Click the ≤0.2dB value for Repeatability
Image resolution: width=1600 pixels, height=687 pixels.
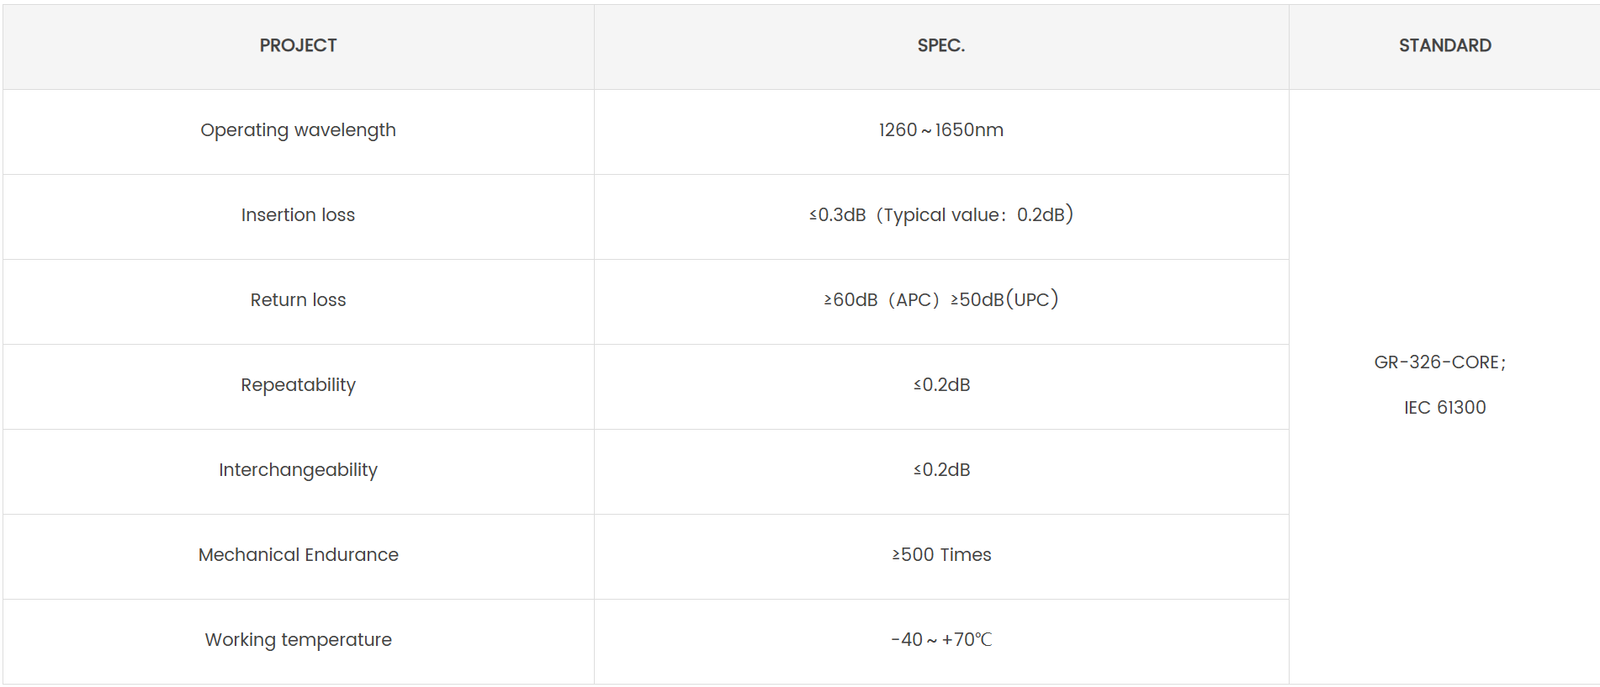pos(942,385)
